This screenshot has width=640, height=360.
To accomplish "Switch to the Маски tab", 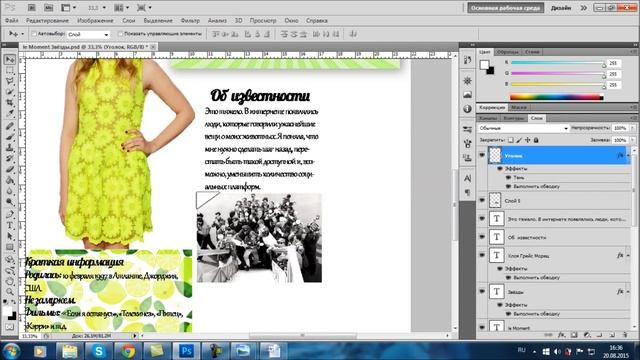I will (519, 107).
